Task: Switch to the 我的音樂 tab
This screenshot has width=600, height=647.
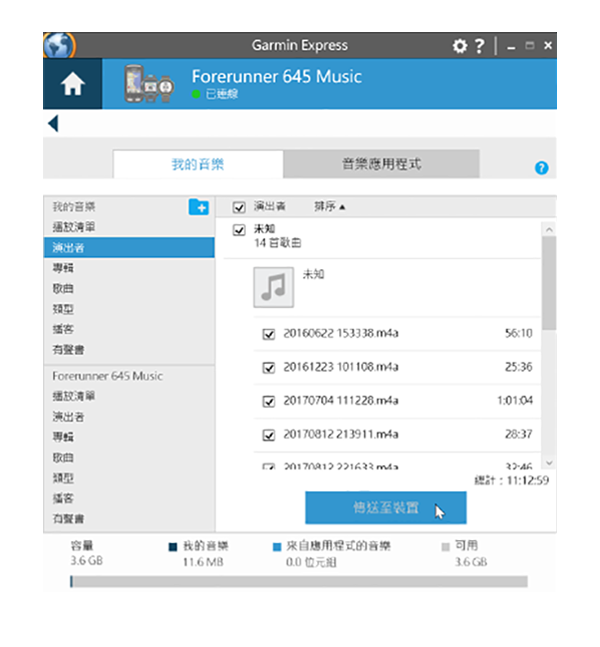Action: point(198,164)
